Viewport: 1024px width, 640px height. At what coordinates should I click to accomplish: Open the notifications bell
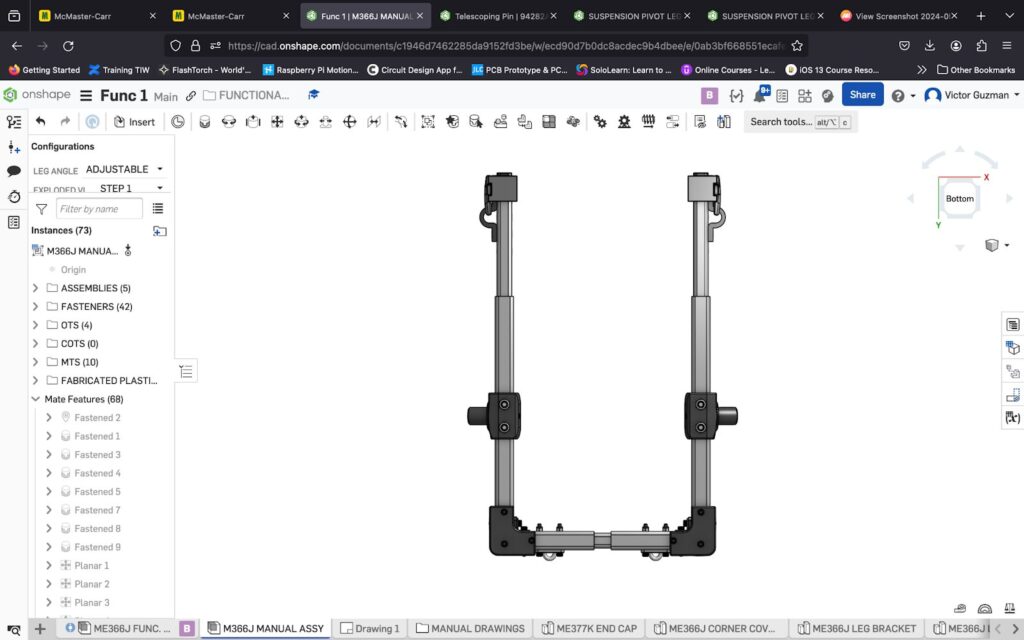point(759,95)
